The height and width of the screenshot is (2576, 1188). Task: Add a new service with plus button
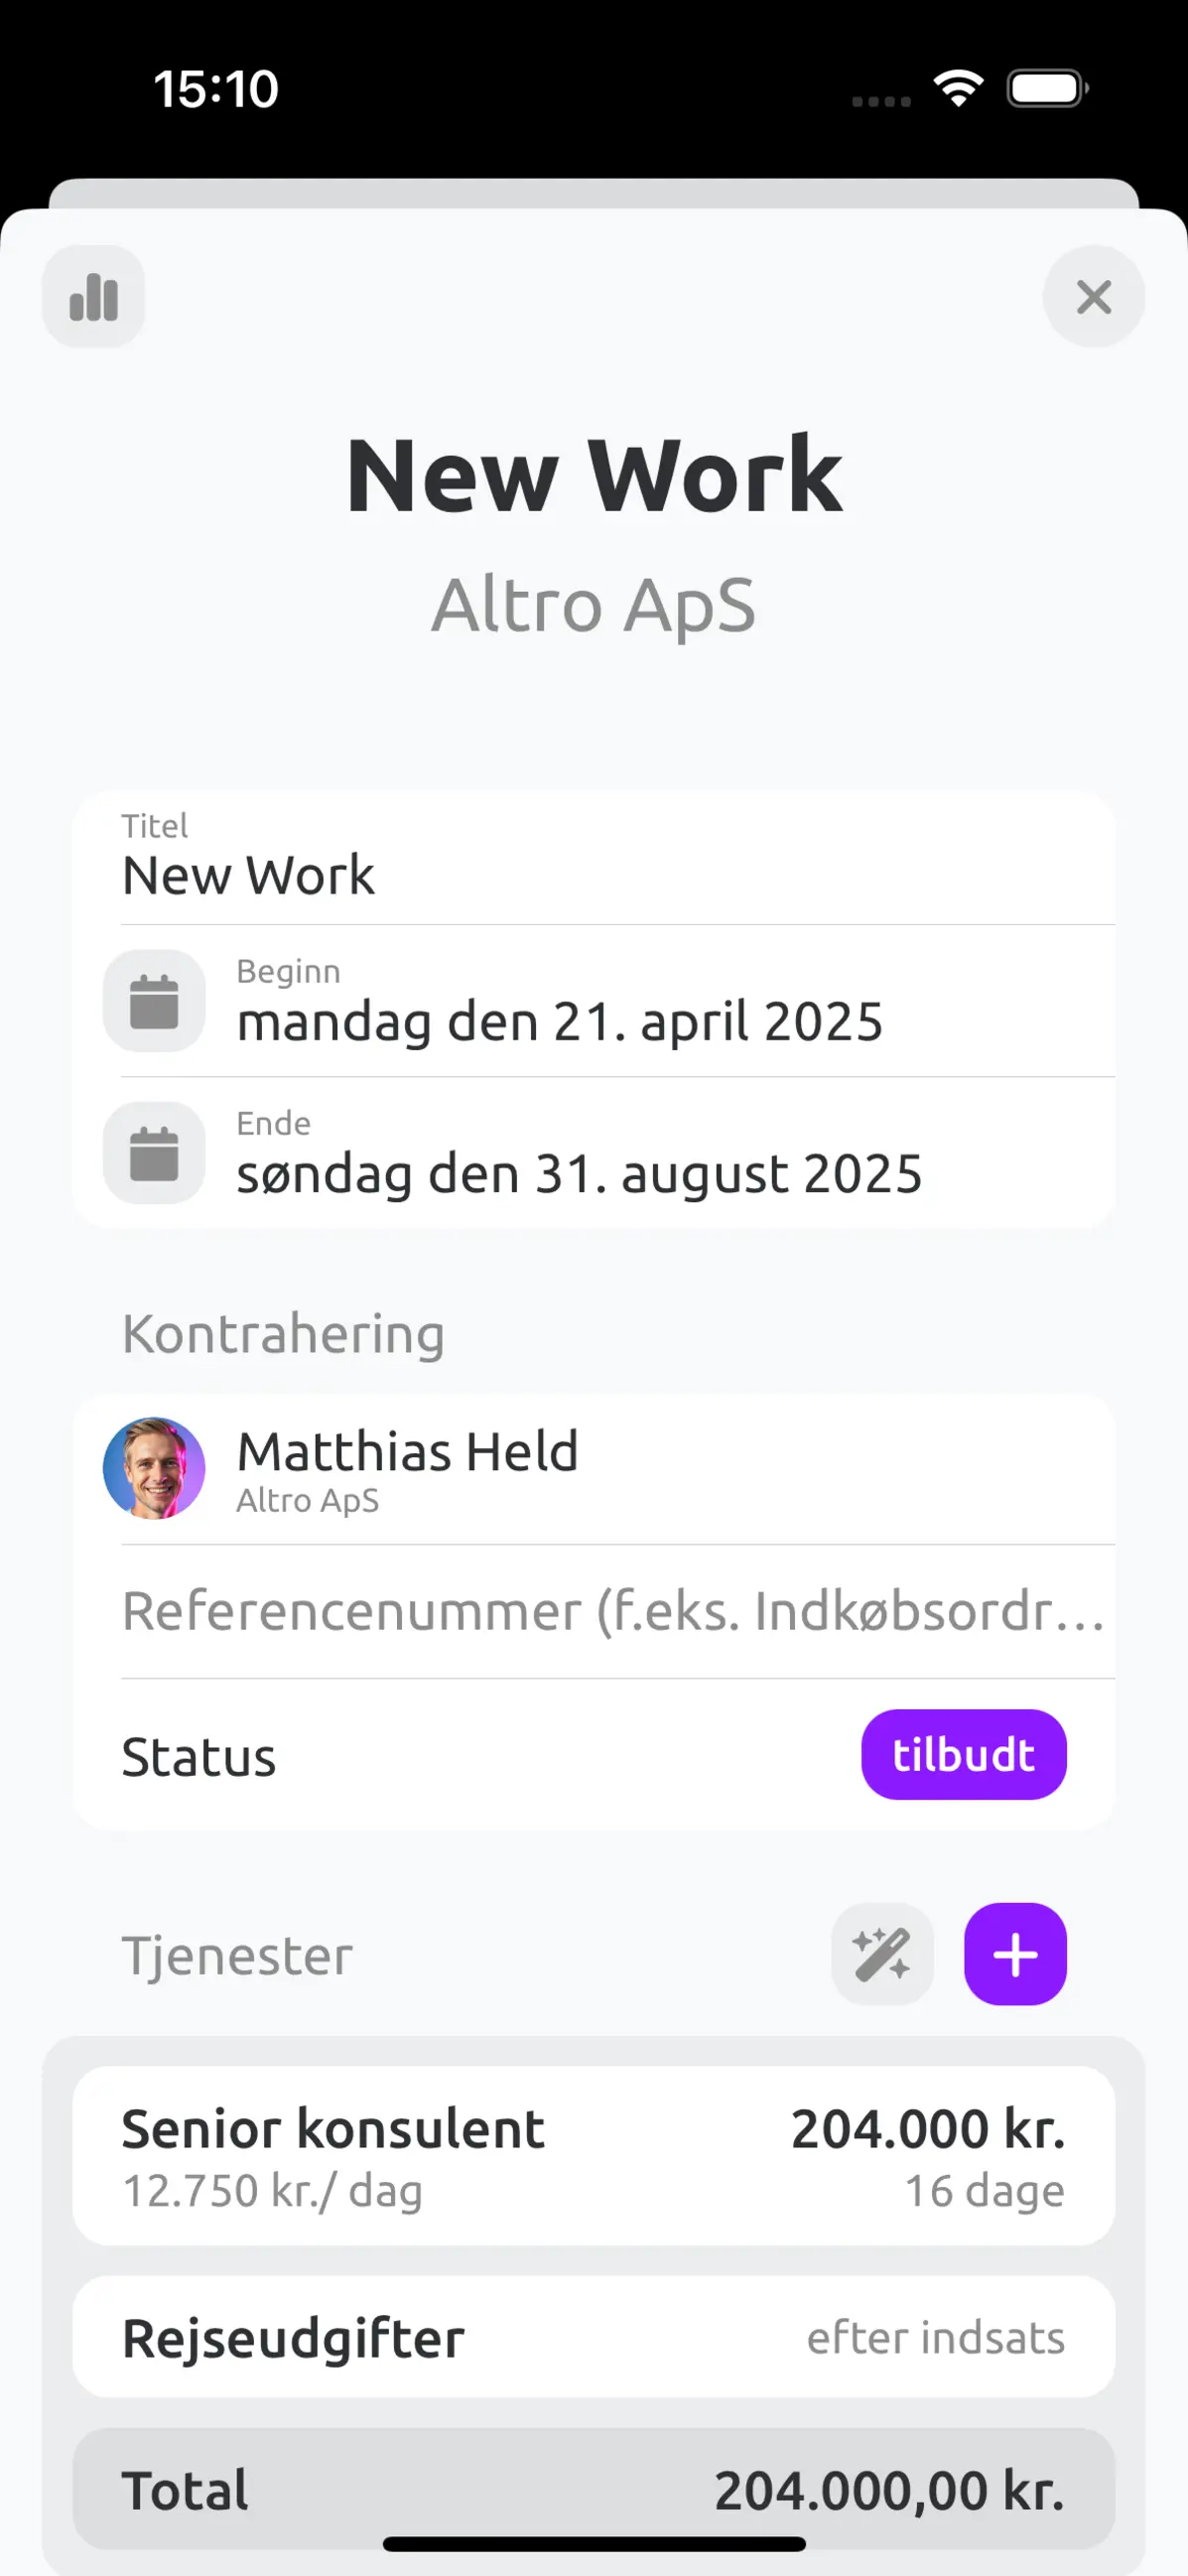[1015, 1954]
